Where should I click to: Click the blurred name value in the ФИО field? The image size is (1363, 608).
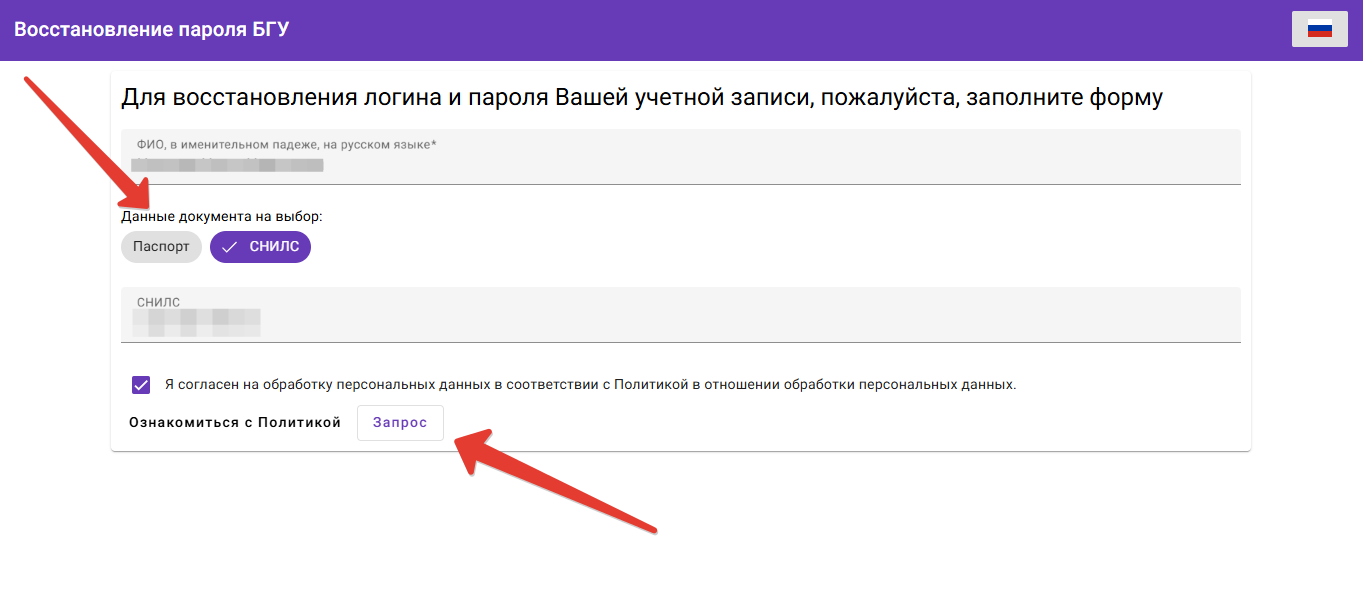pos(229,165)
